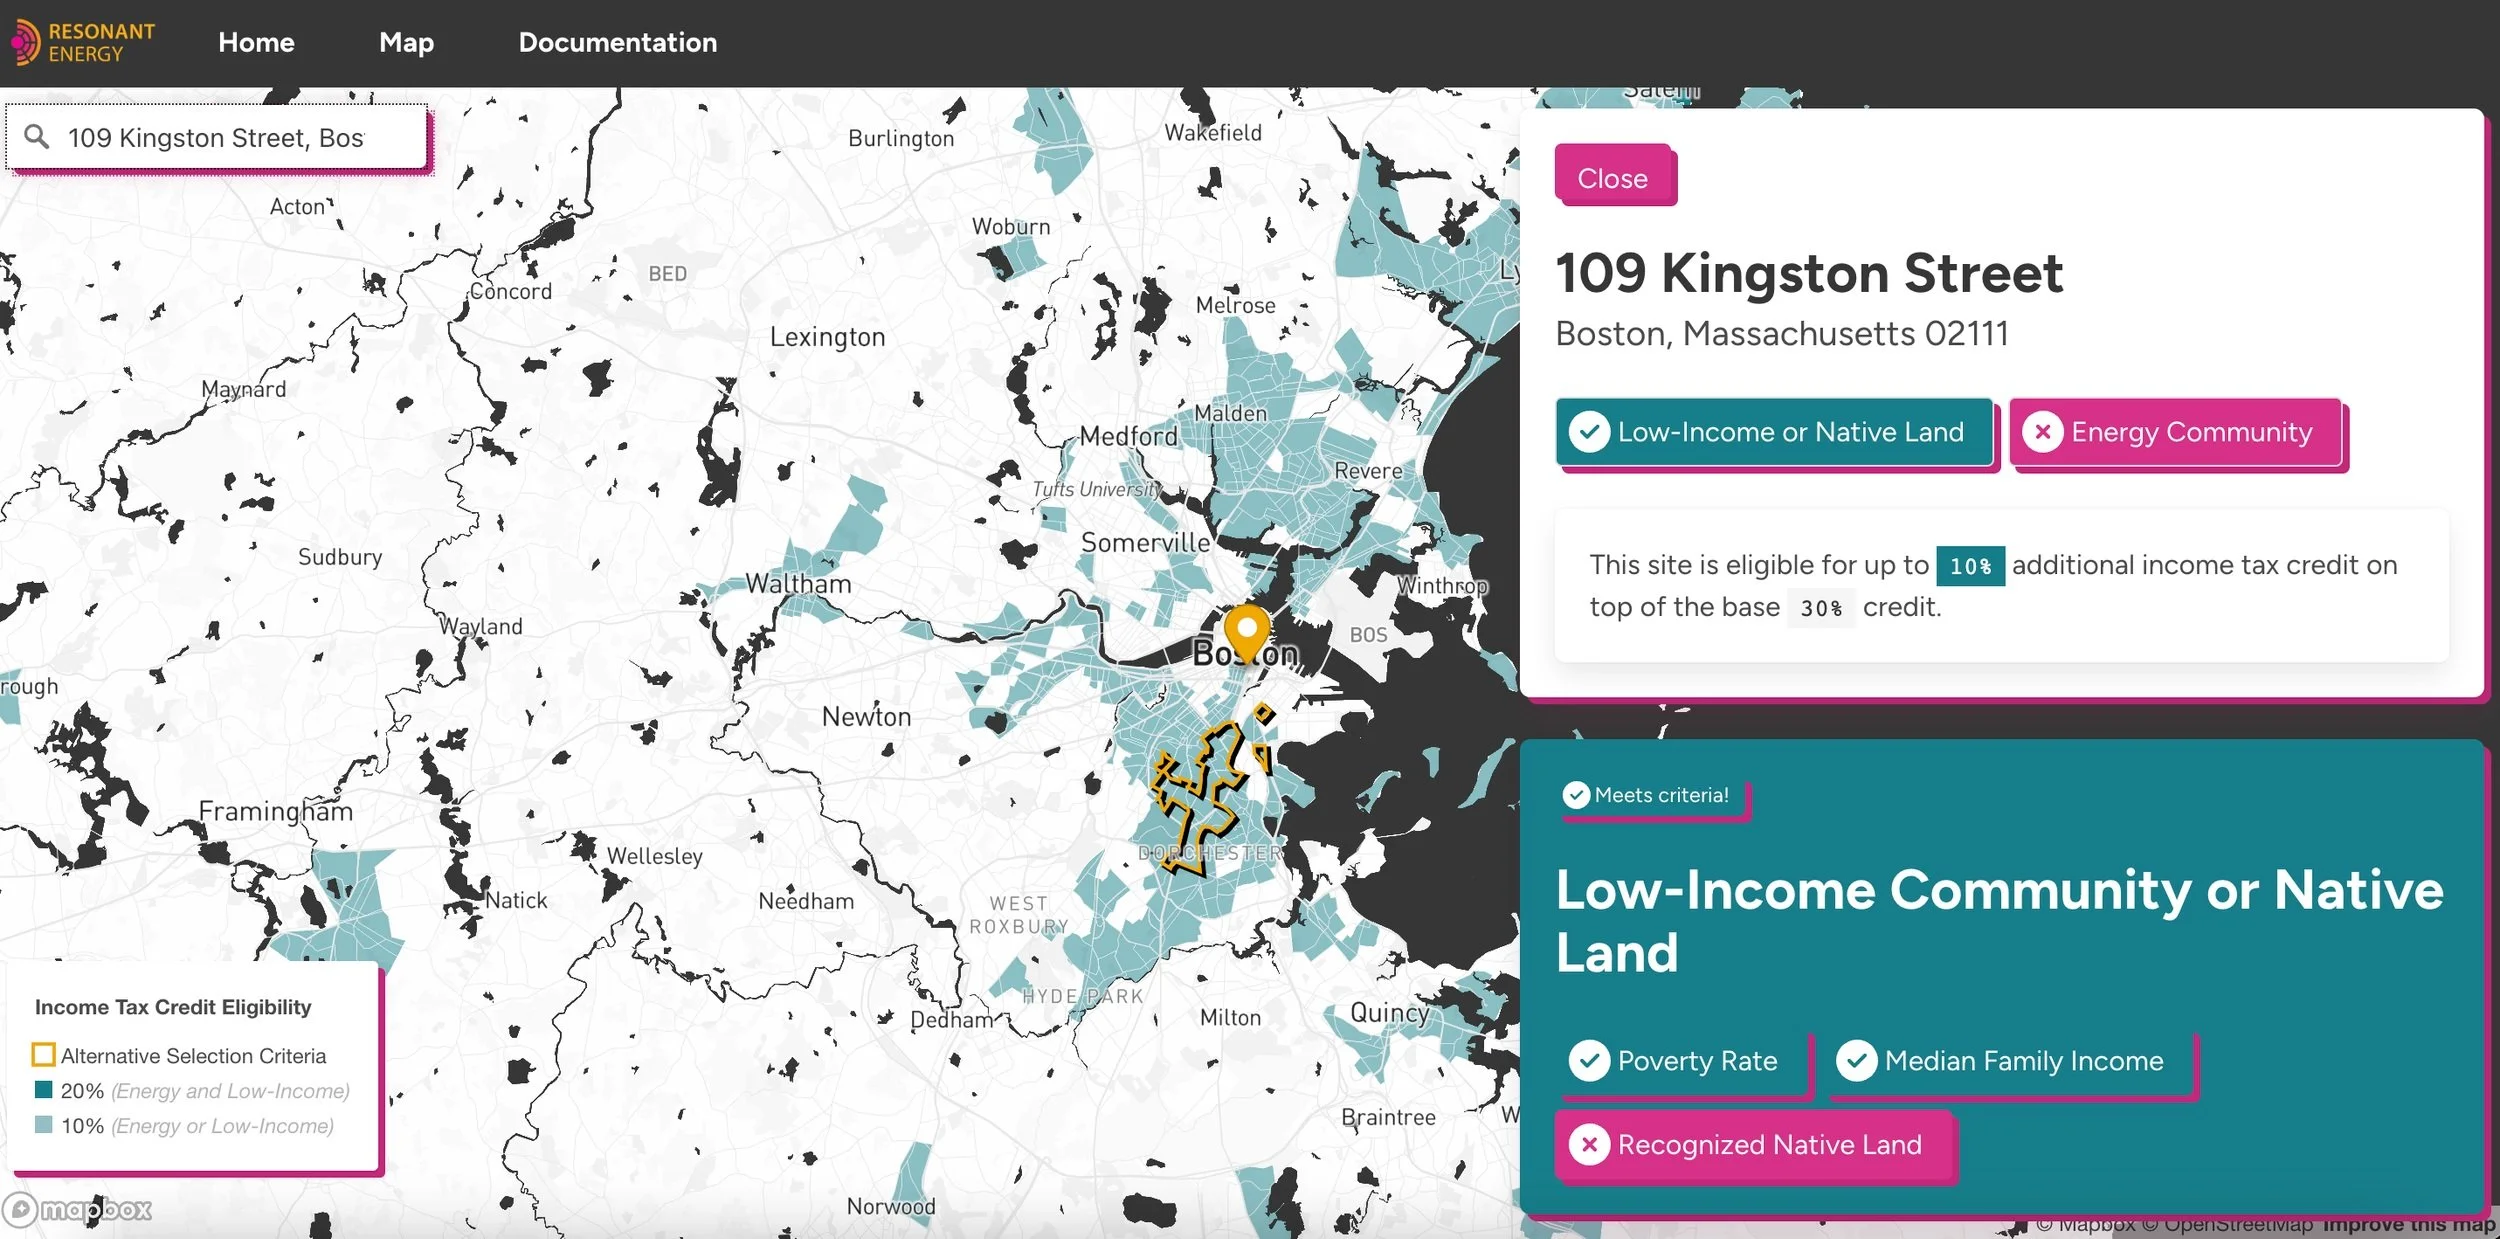This screenshot has width=2500, height=1239.
Task: Click the Low-Income Community or Native Land heading
Action: coord(1999,920)
